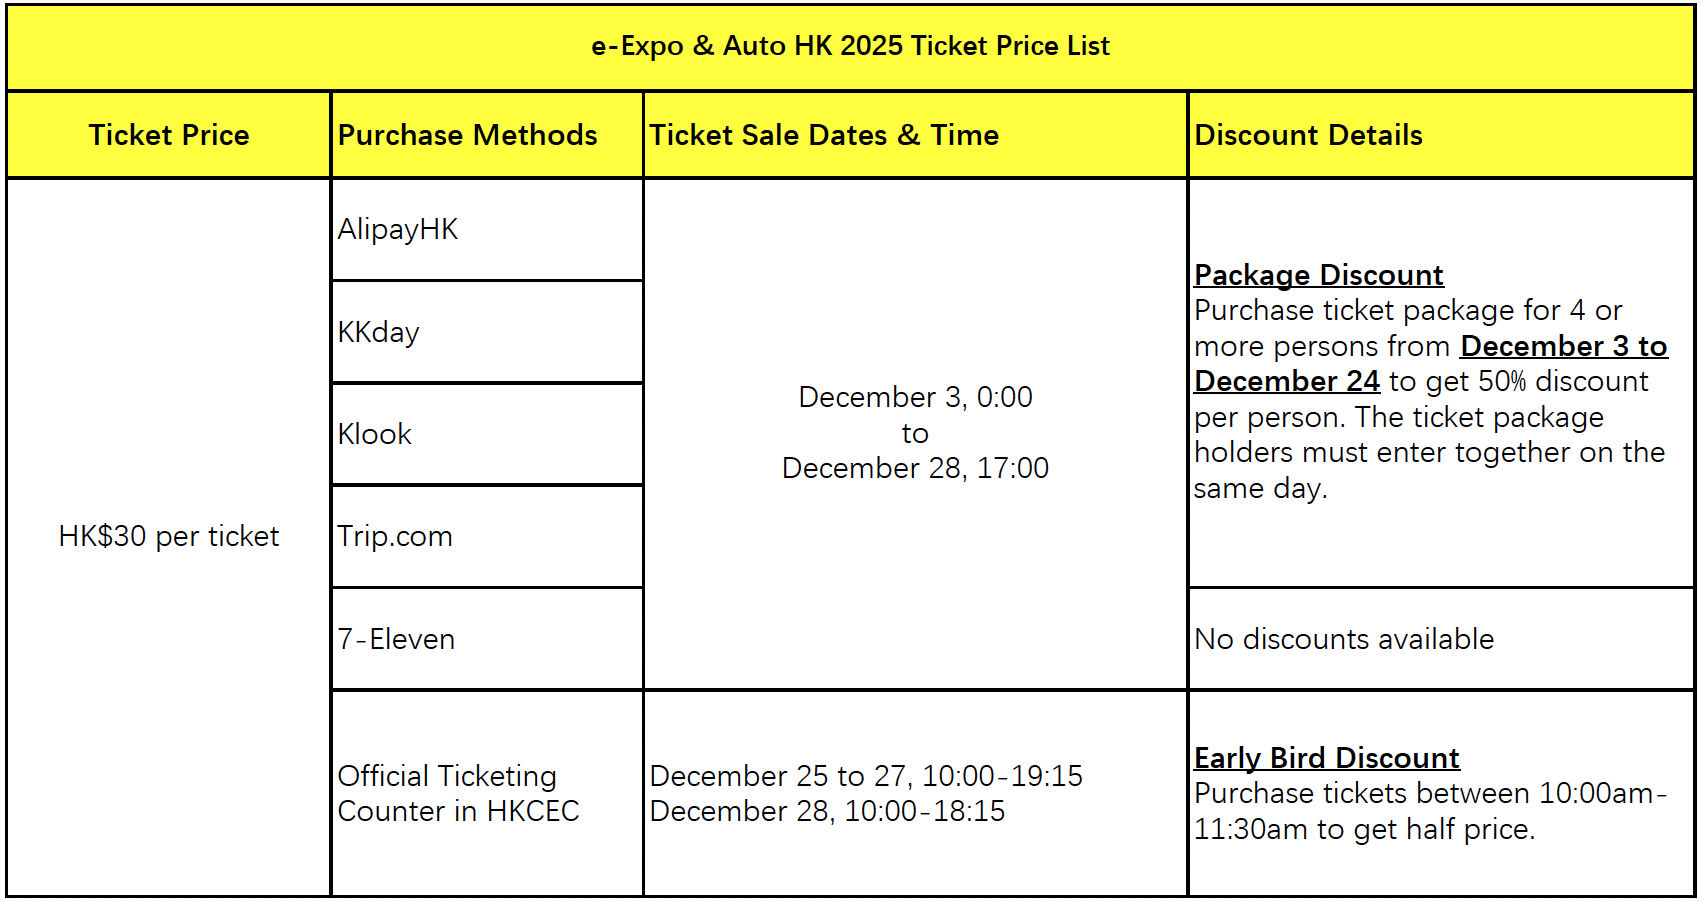Select the HK$30 per ticket cell

point(169,536)
